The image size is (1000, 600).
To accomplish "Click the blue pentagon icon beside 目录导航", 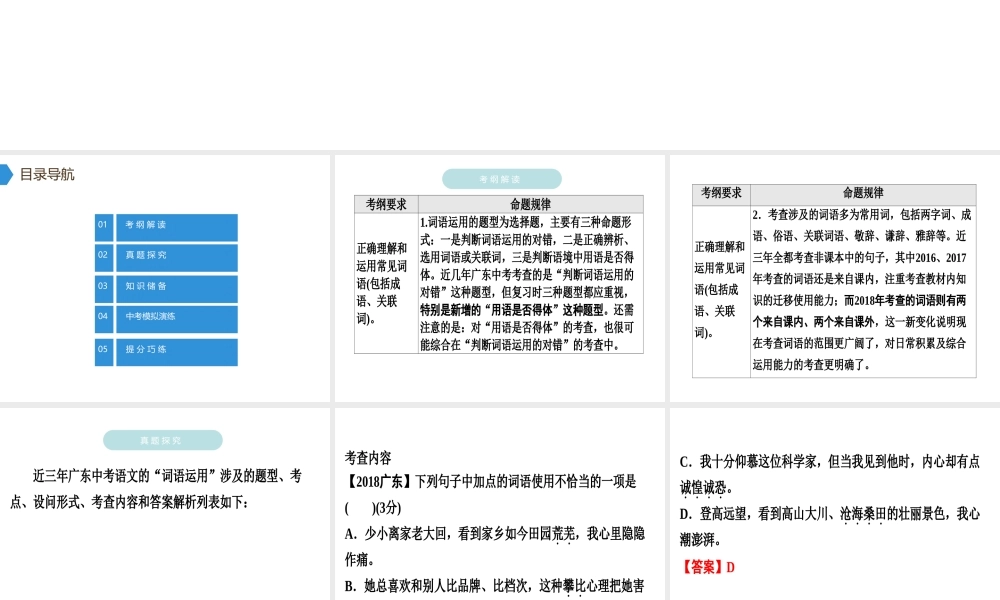I will coord(6,174).
